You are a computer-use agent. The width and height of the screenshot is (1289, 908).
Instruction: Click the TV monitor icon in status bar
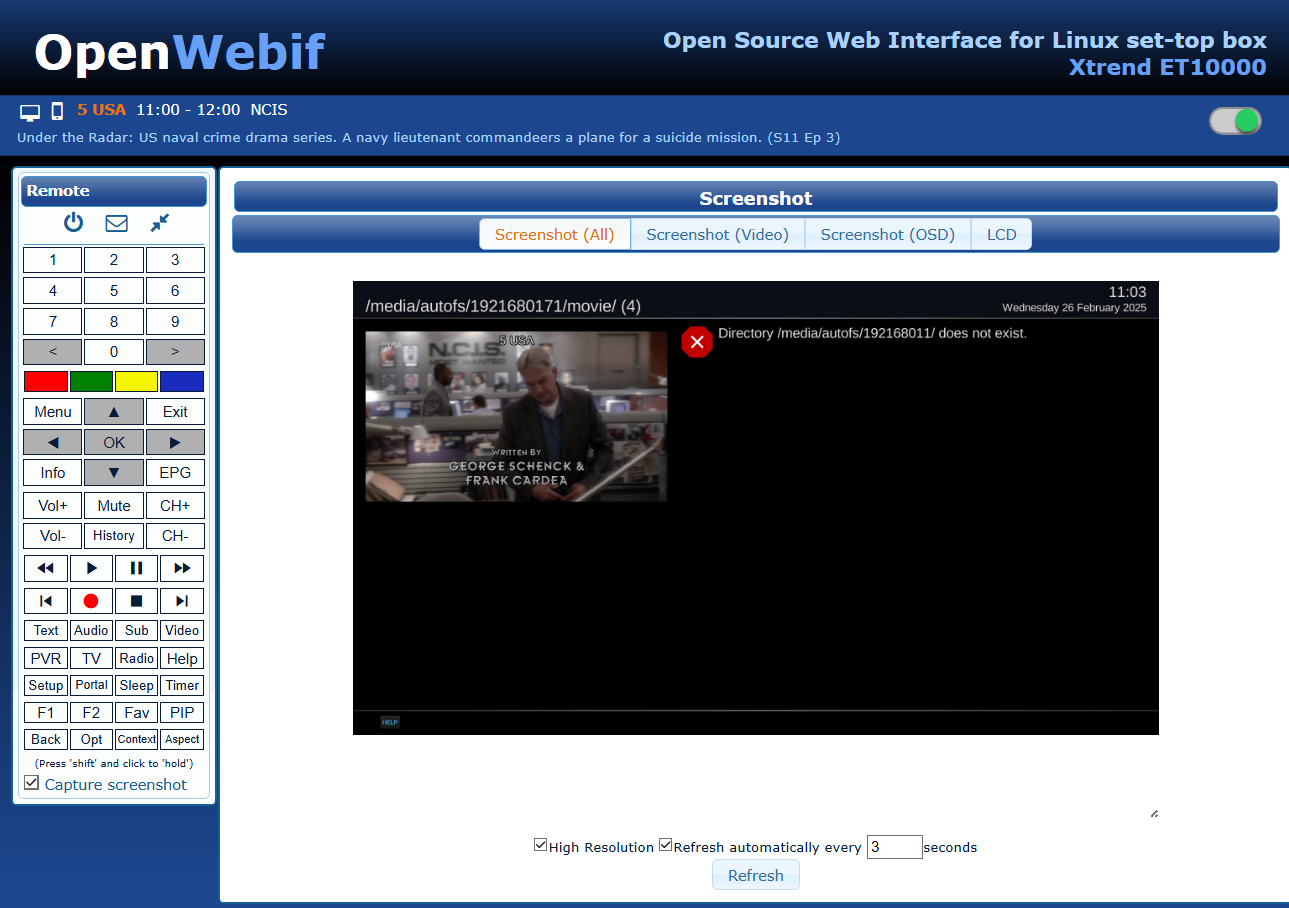(x=30, y=111)
